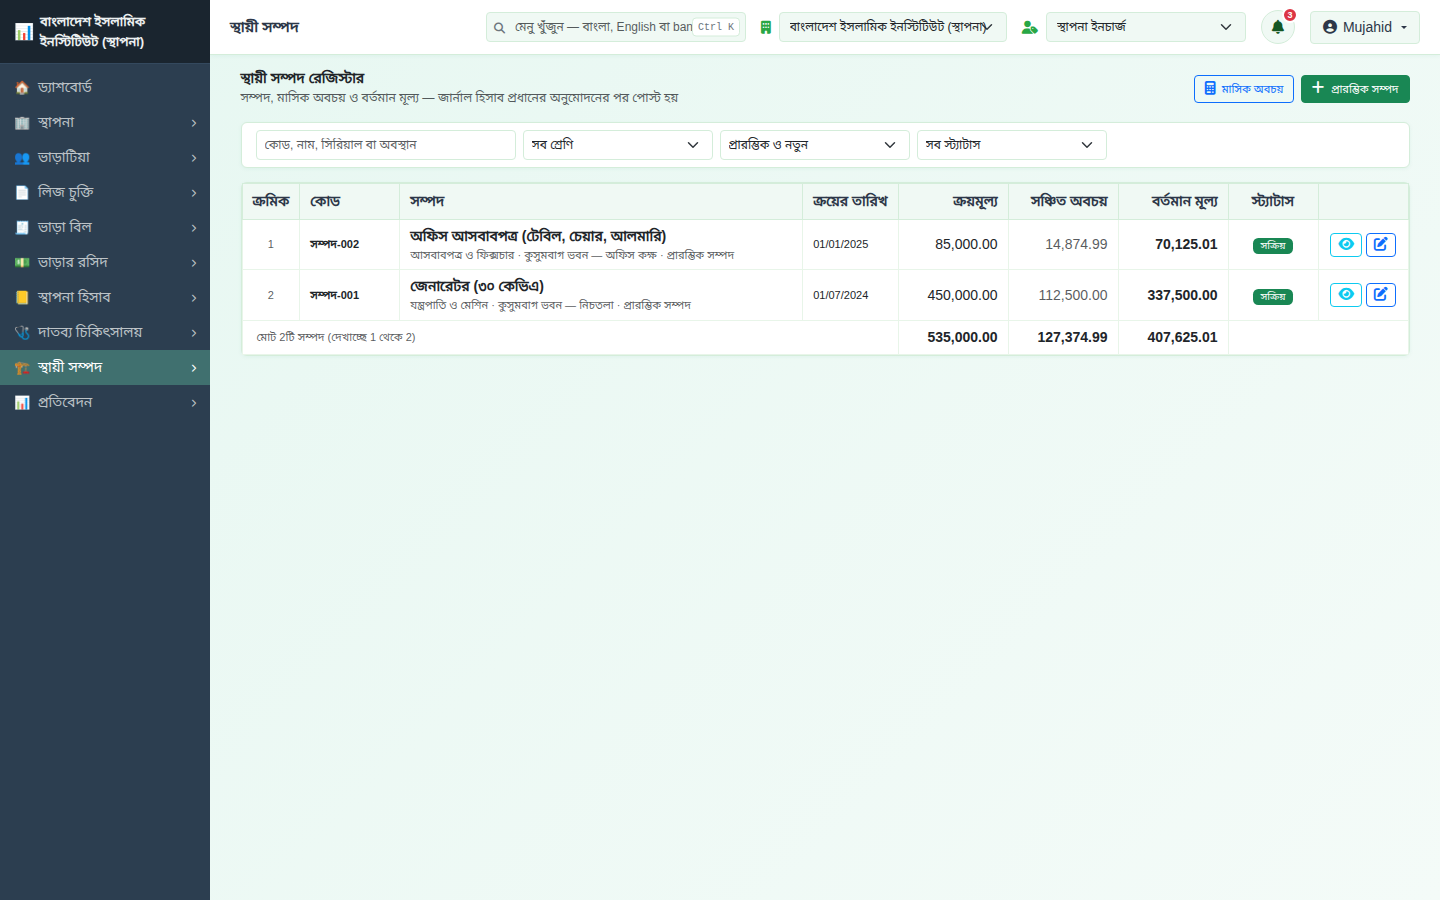Expand the Mujahid user menu

(1365, 27)
